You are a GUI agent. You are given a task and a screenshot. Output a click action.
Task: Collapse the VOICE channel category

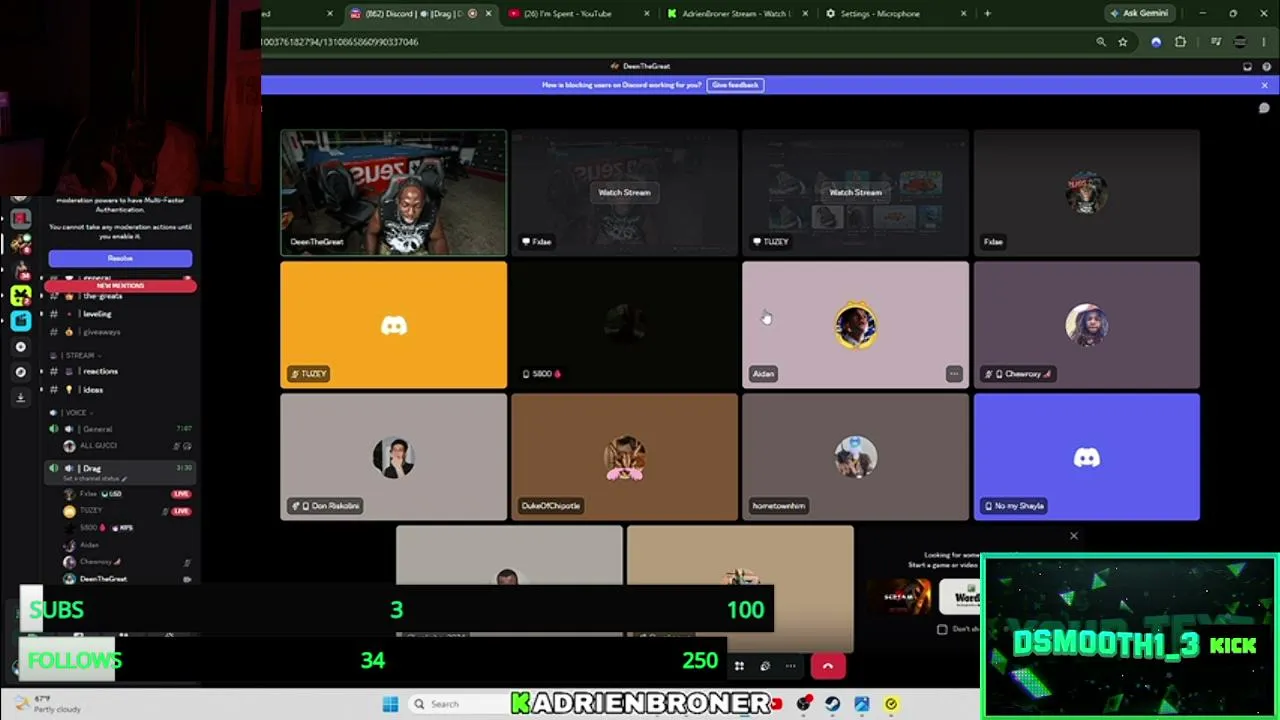coord(70,413)
